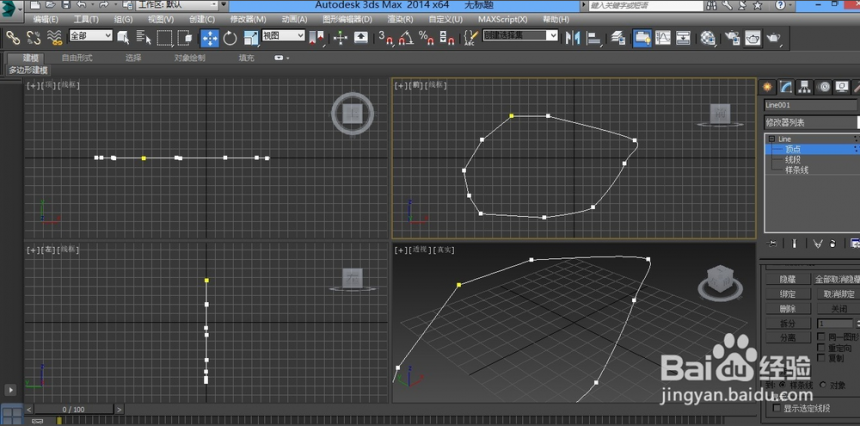This screenshot has height=426, width=860.
Task: Toggle the Angle Snap button
Action: [406, 38]
